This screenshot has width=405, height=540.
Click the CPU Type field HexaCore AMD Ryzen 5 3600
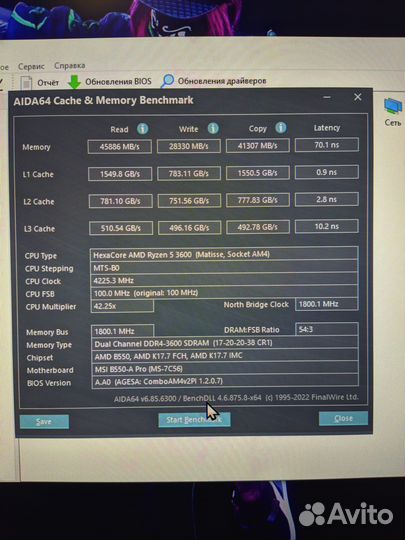[224, 254]
